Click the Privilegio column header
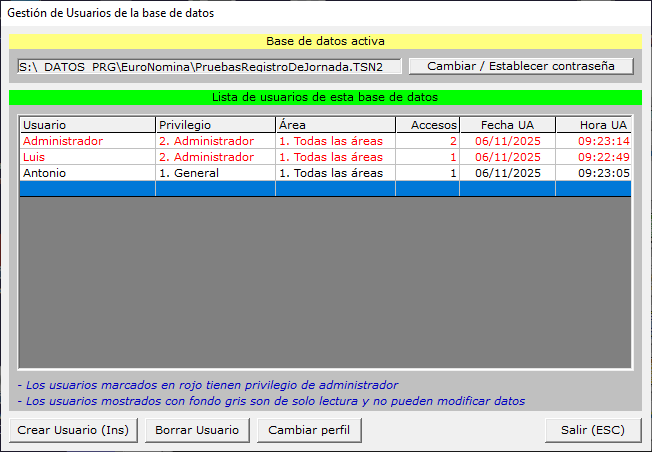 point(215,125)
